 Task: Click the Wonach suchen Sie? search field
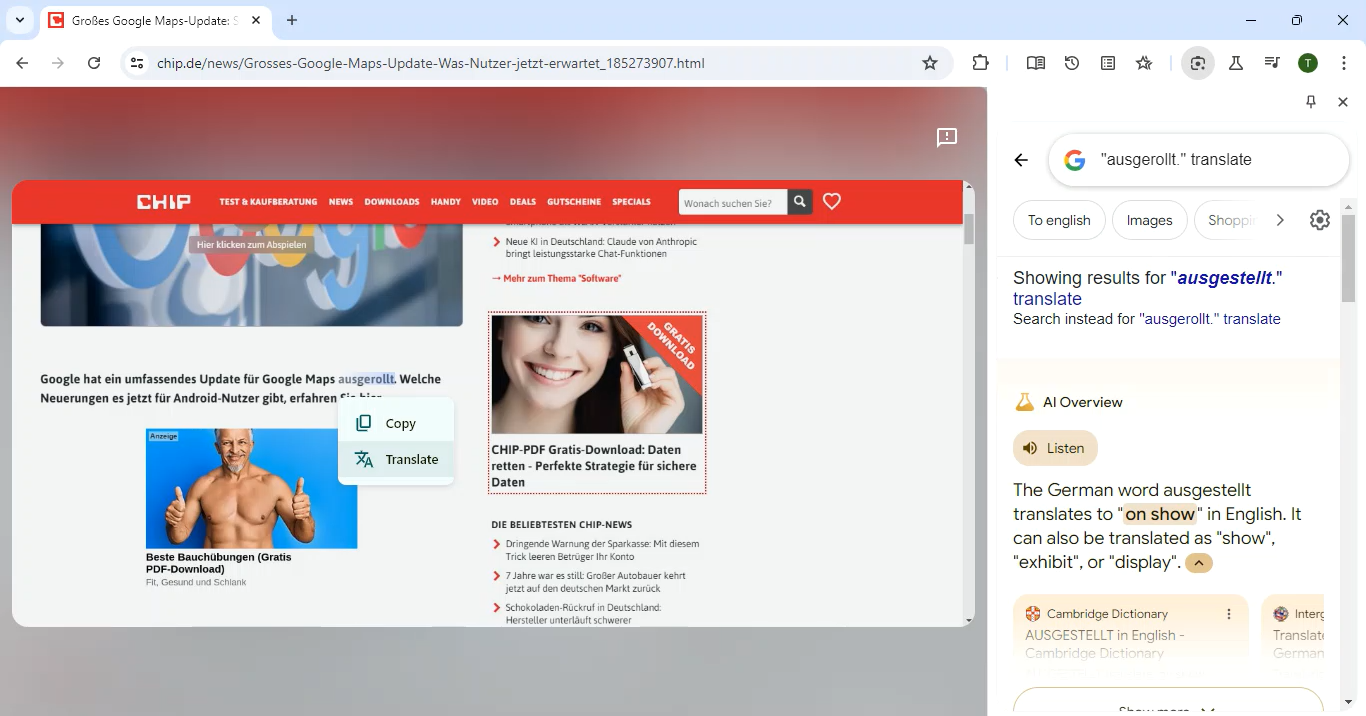coord(733,202)
